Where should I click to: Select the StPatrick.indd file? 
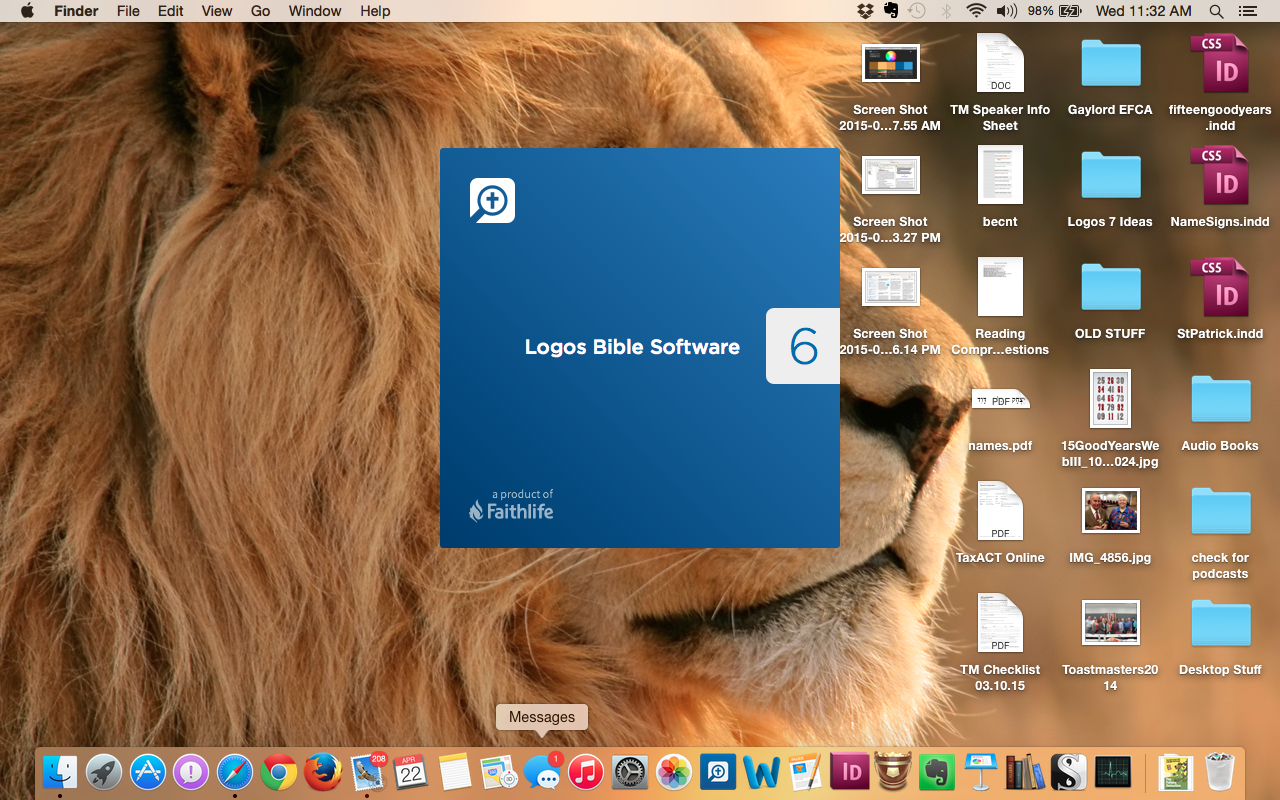coord(1220,288)
